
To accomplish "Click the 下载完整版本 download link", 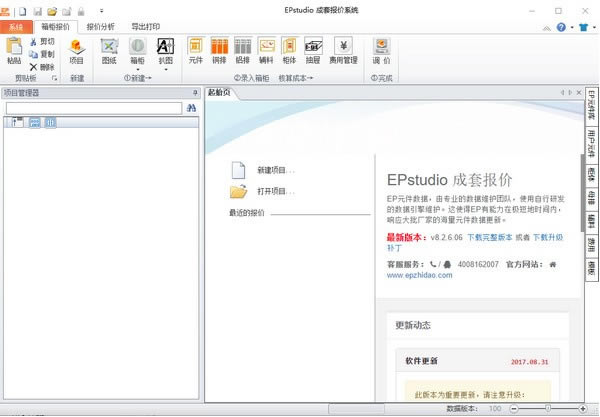I will (x=490, y=237).
